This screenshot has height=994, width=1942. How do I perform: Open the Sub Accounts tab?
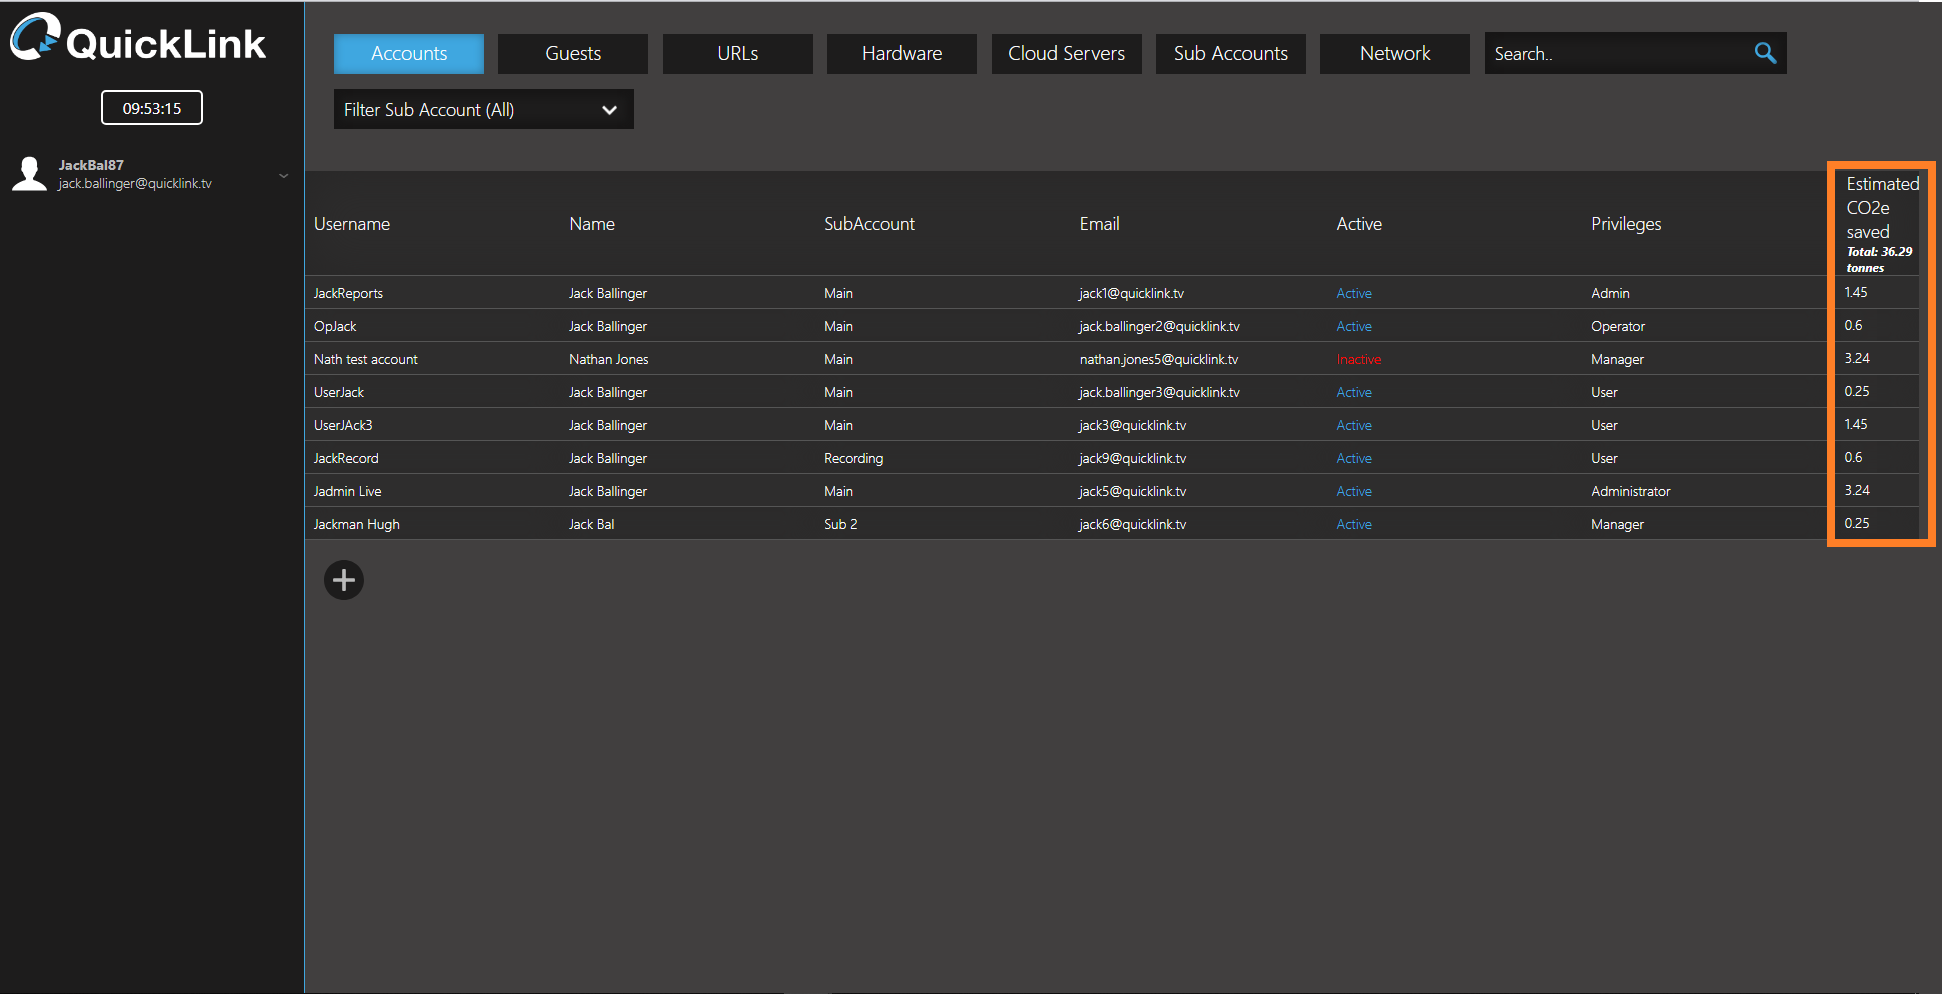point(1230,54)
